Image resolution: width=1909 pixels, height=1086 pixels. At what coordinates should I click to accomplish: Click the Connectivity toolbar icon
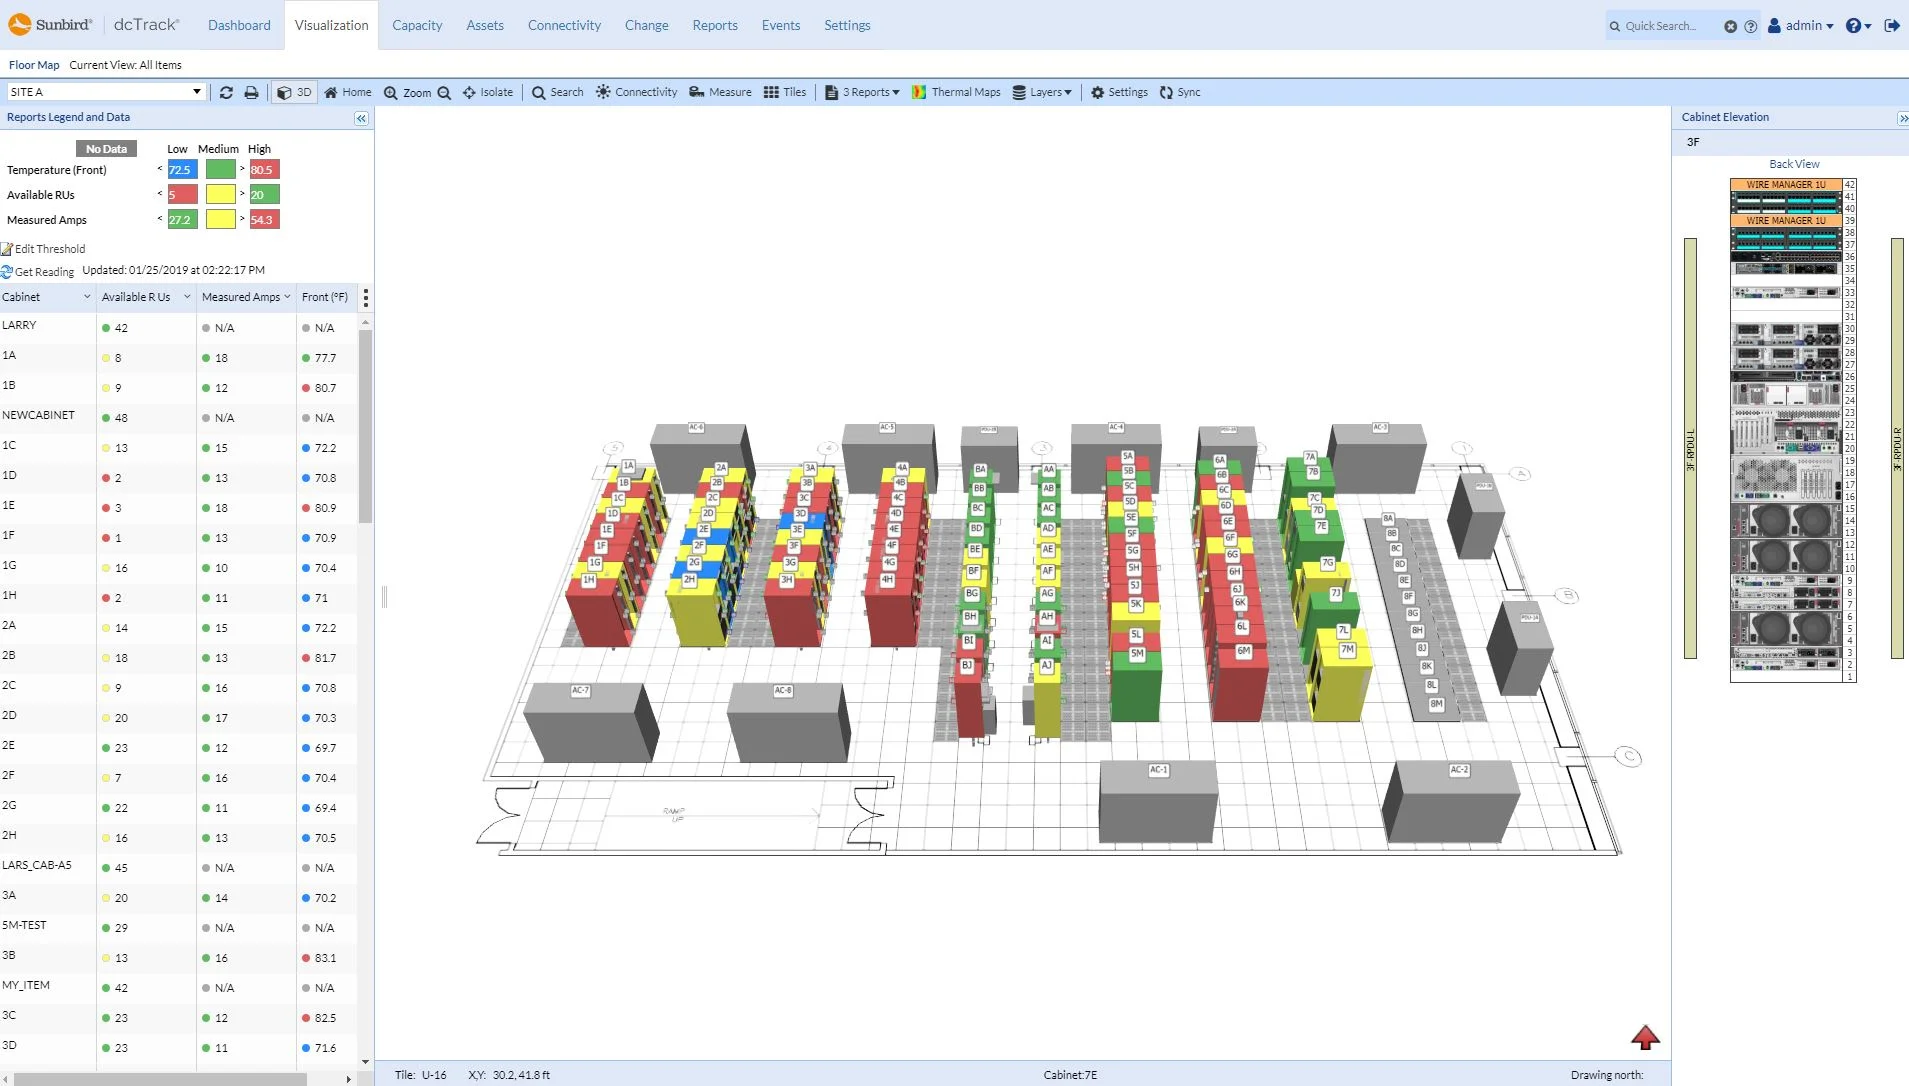[636, 92]
